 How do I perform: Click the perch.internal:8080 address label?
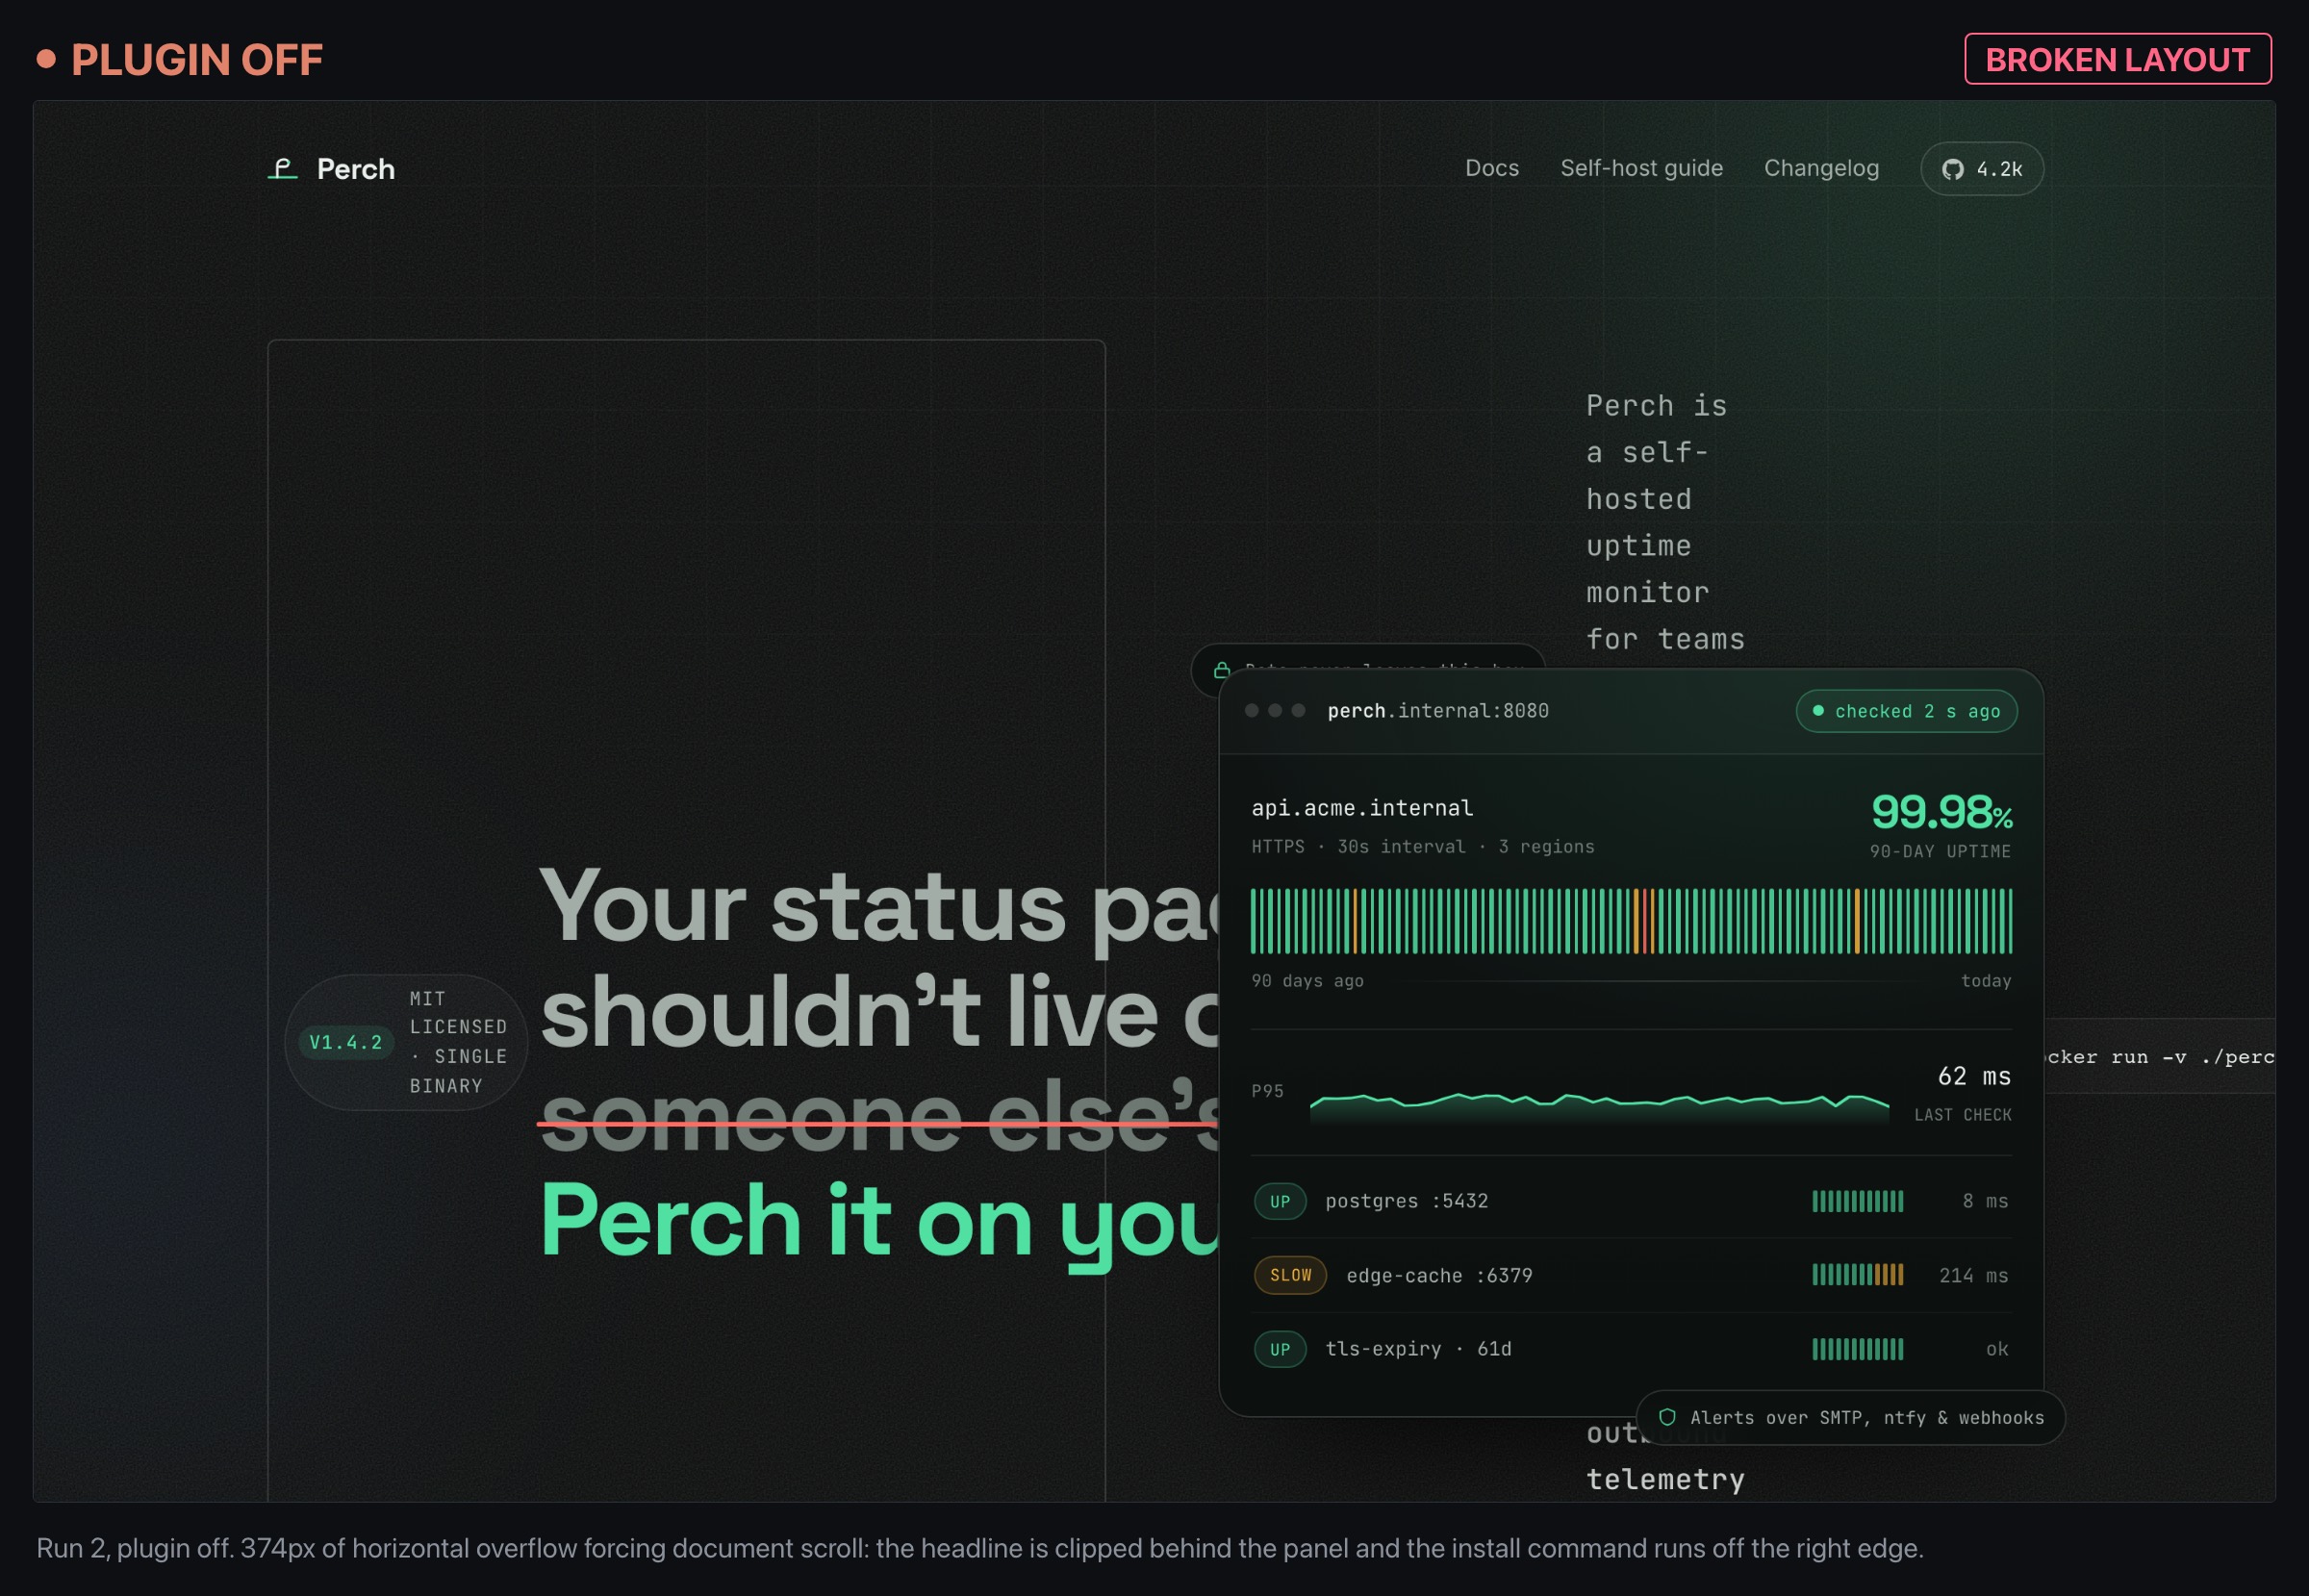coord(1438,710)
